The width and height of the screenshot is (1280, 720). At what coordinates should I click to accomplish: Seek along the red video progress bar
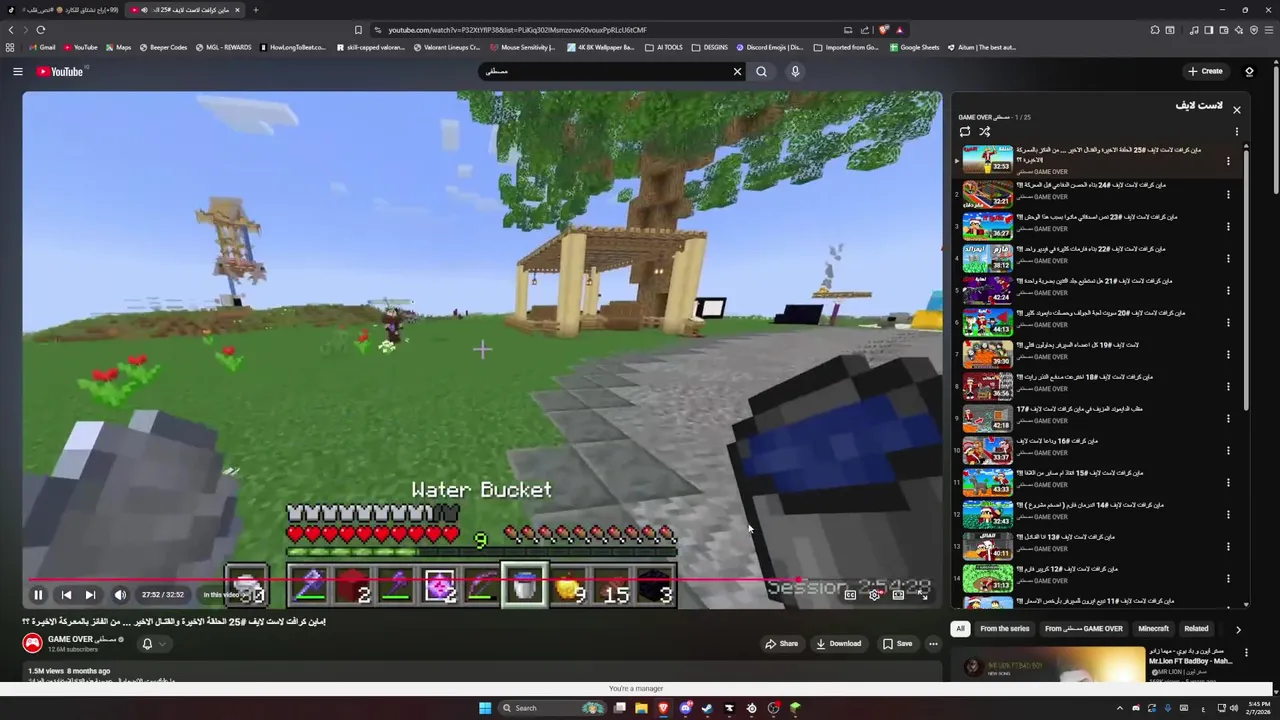coord(482,579)
